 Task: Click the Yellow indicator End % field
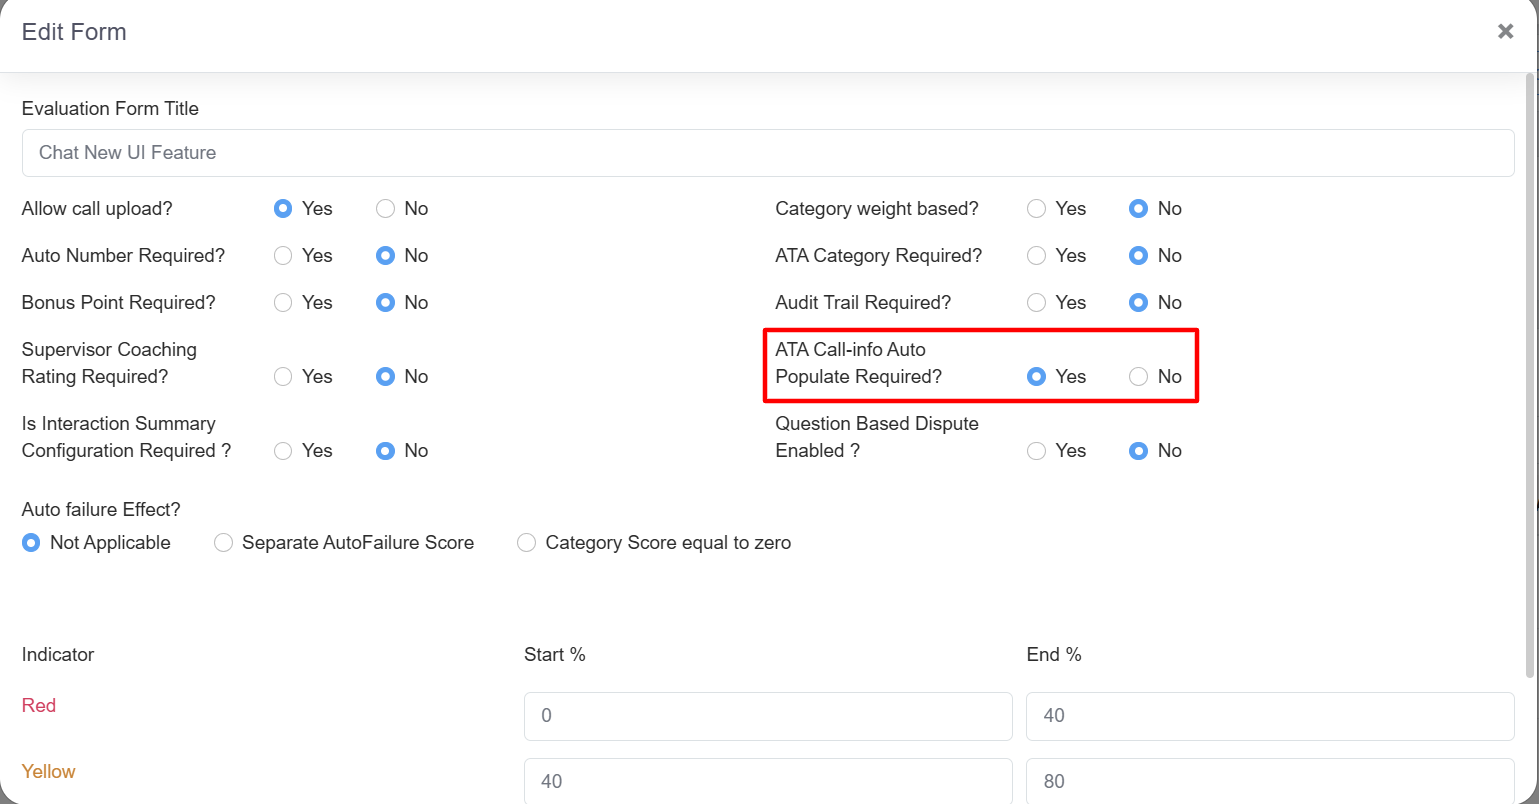click(x=1269, y=781)
